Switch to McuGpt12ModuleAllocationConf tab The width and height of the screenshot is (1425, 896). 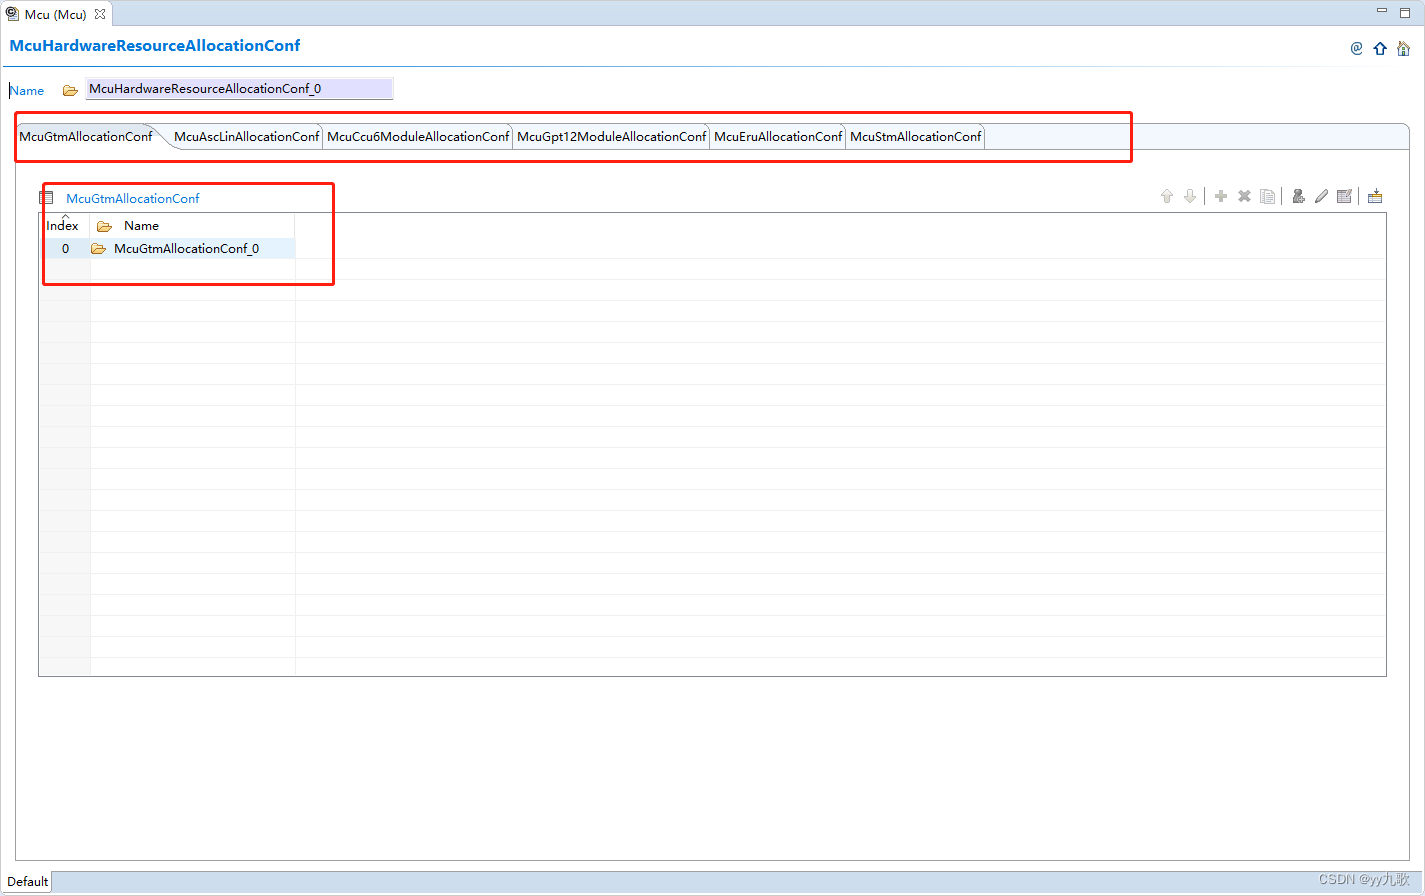pyautogui.click(x=611, y=136)
